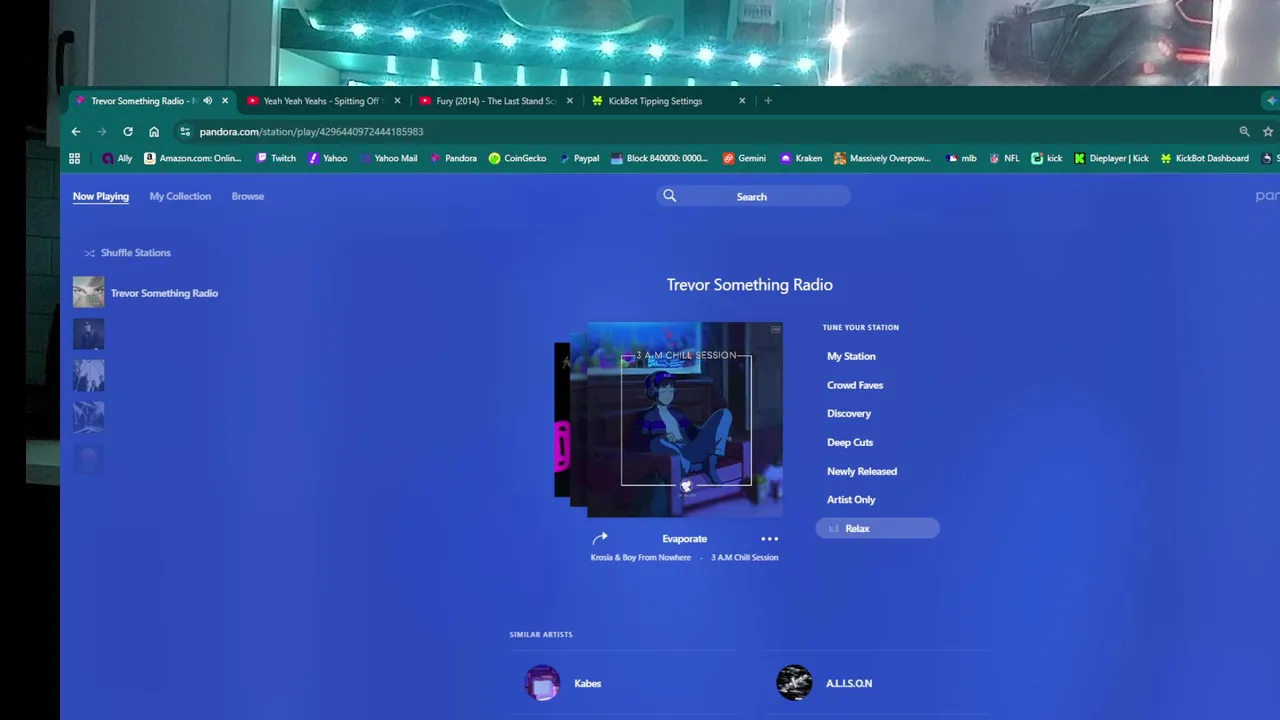Close the KickBot Tipping Settings tab
Screen dimensions: 1280x720
click(742, 101)
